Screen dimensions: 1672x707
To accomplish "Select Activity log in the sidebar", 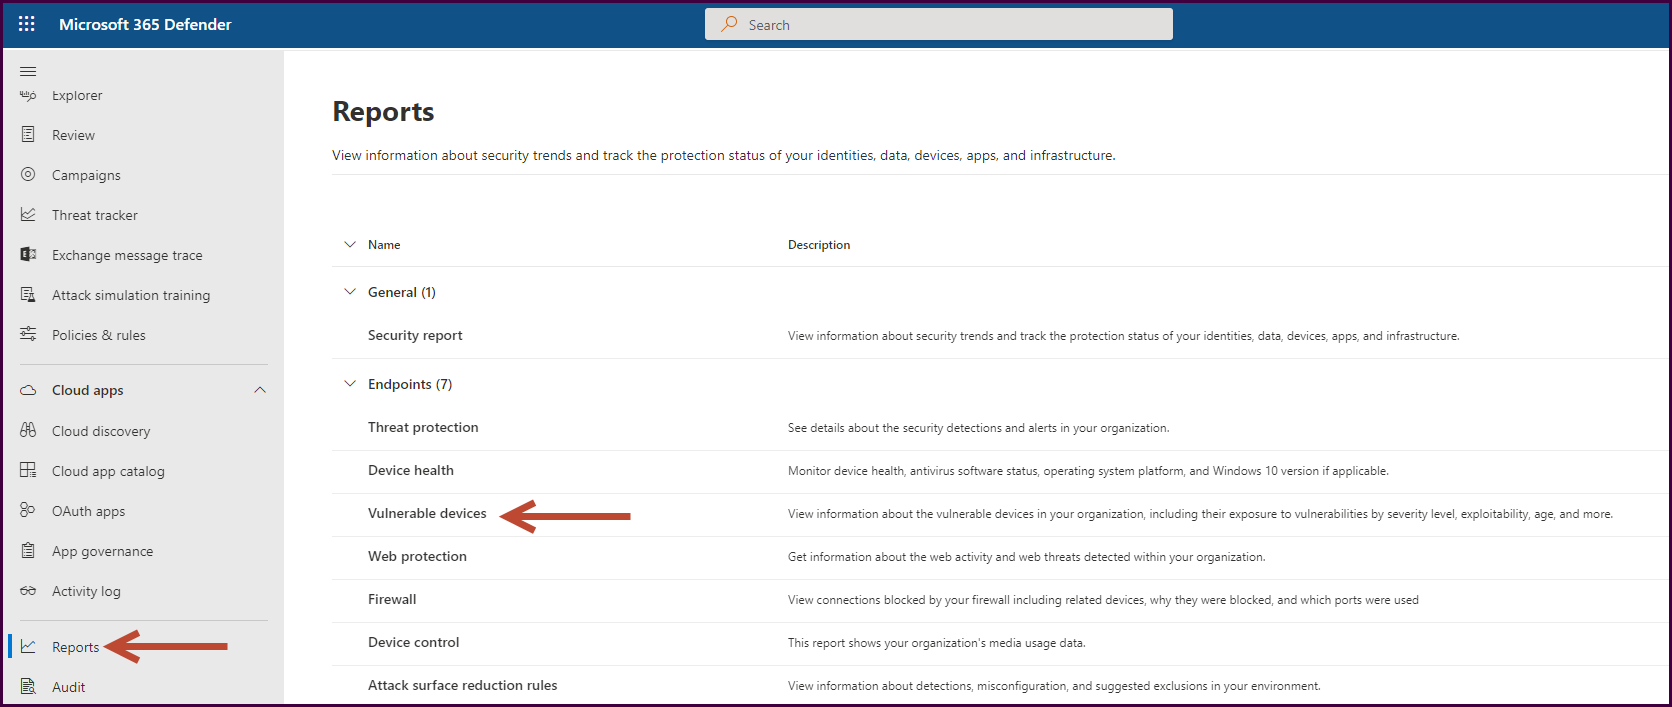I will coord(86,591).
